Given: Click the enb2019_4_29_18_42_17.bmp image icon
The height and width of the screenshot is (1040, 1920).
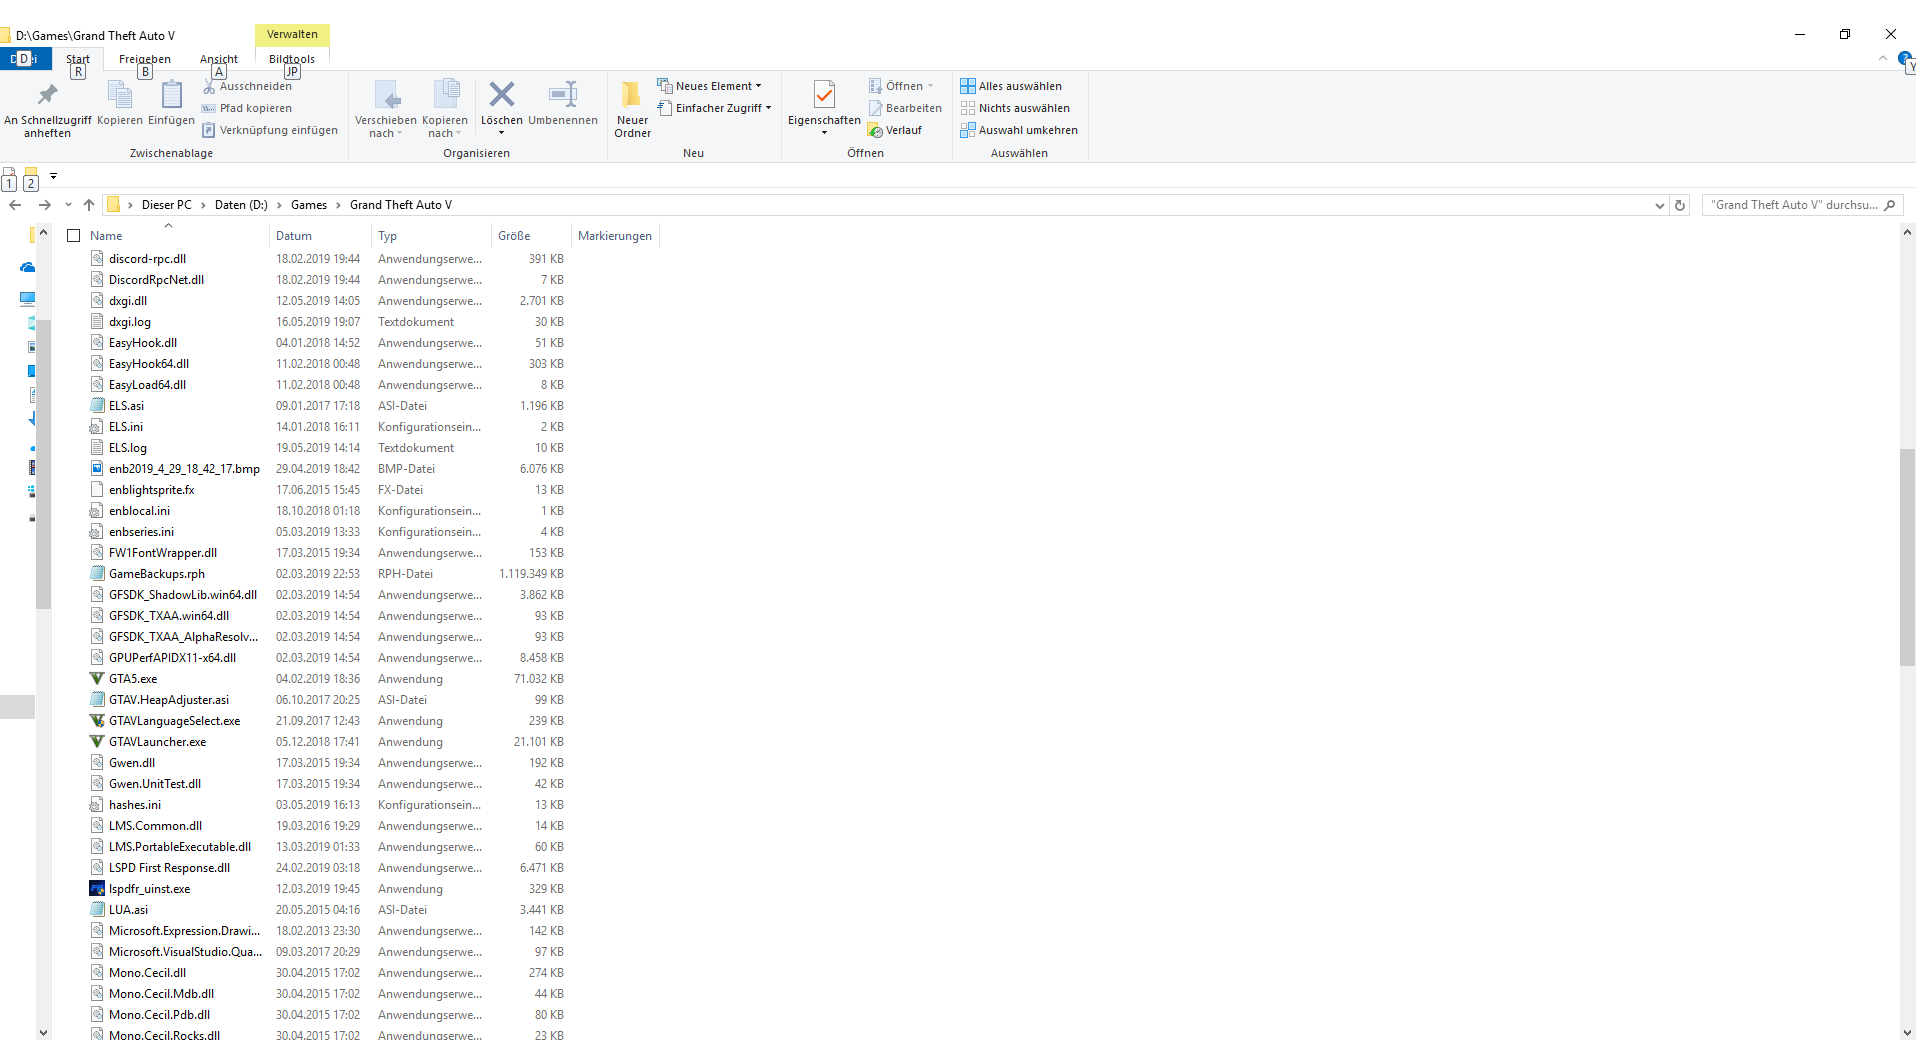Looking at the screenshot, I should point(97,469).
